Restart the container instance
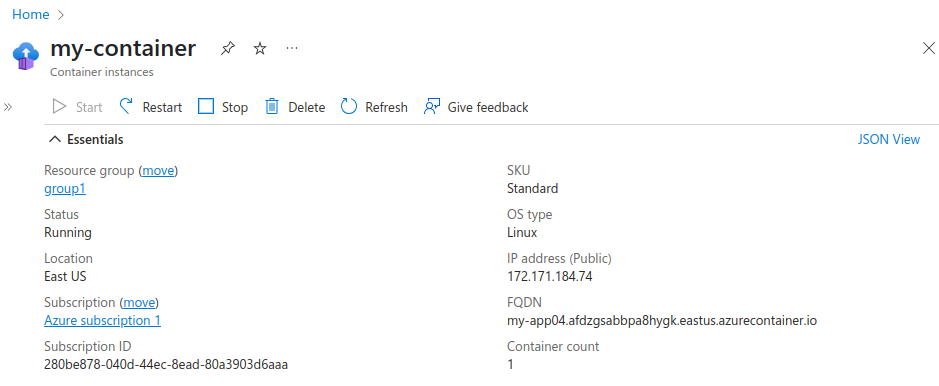Screen dimensions: 939x386 click(x=150, y=107)
